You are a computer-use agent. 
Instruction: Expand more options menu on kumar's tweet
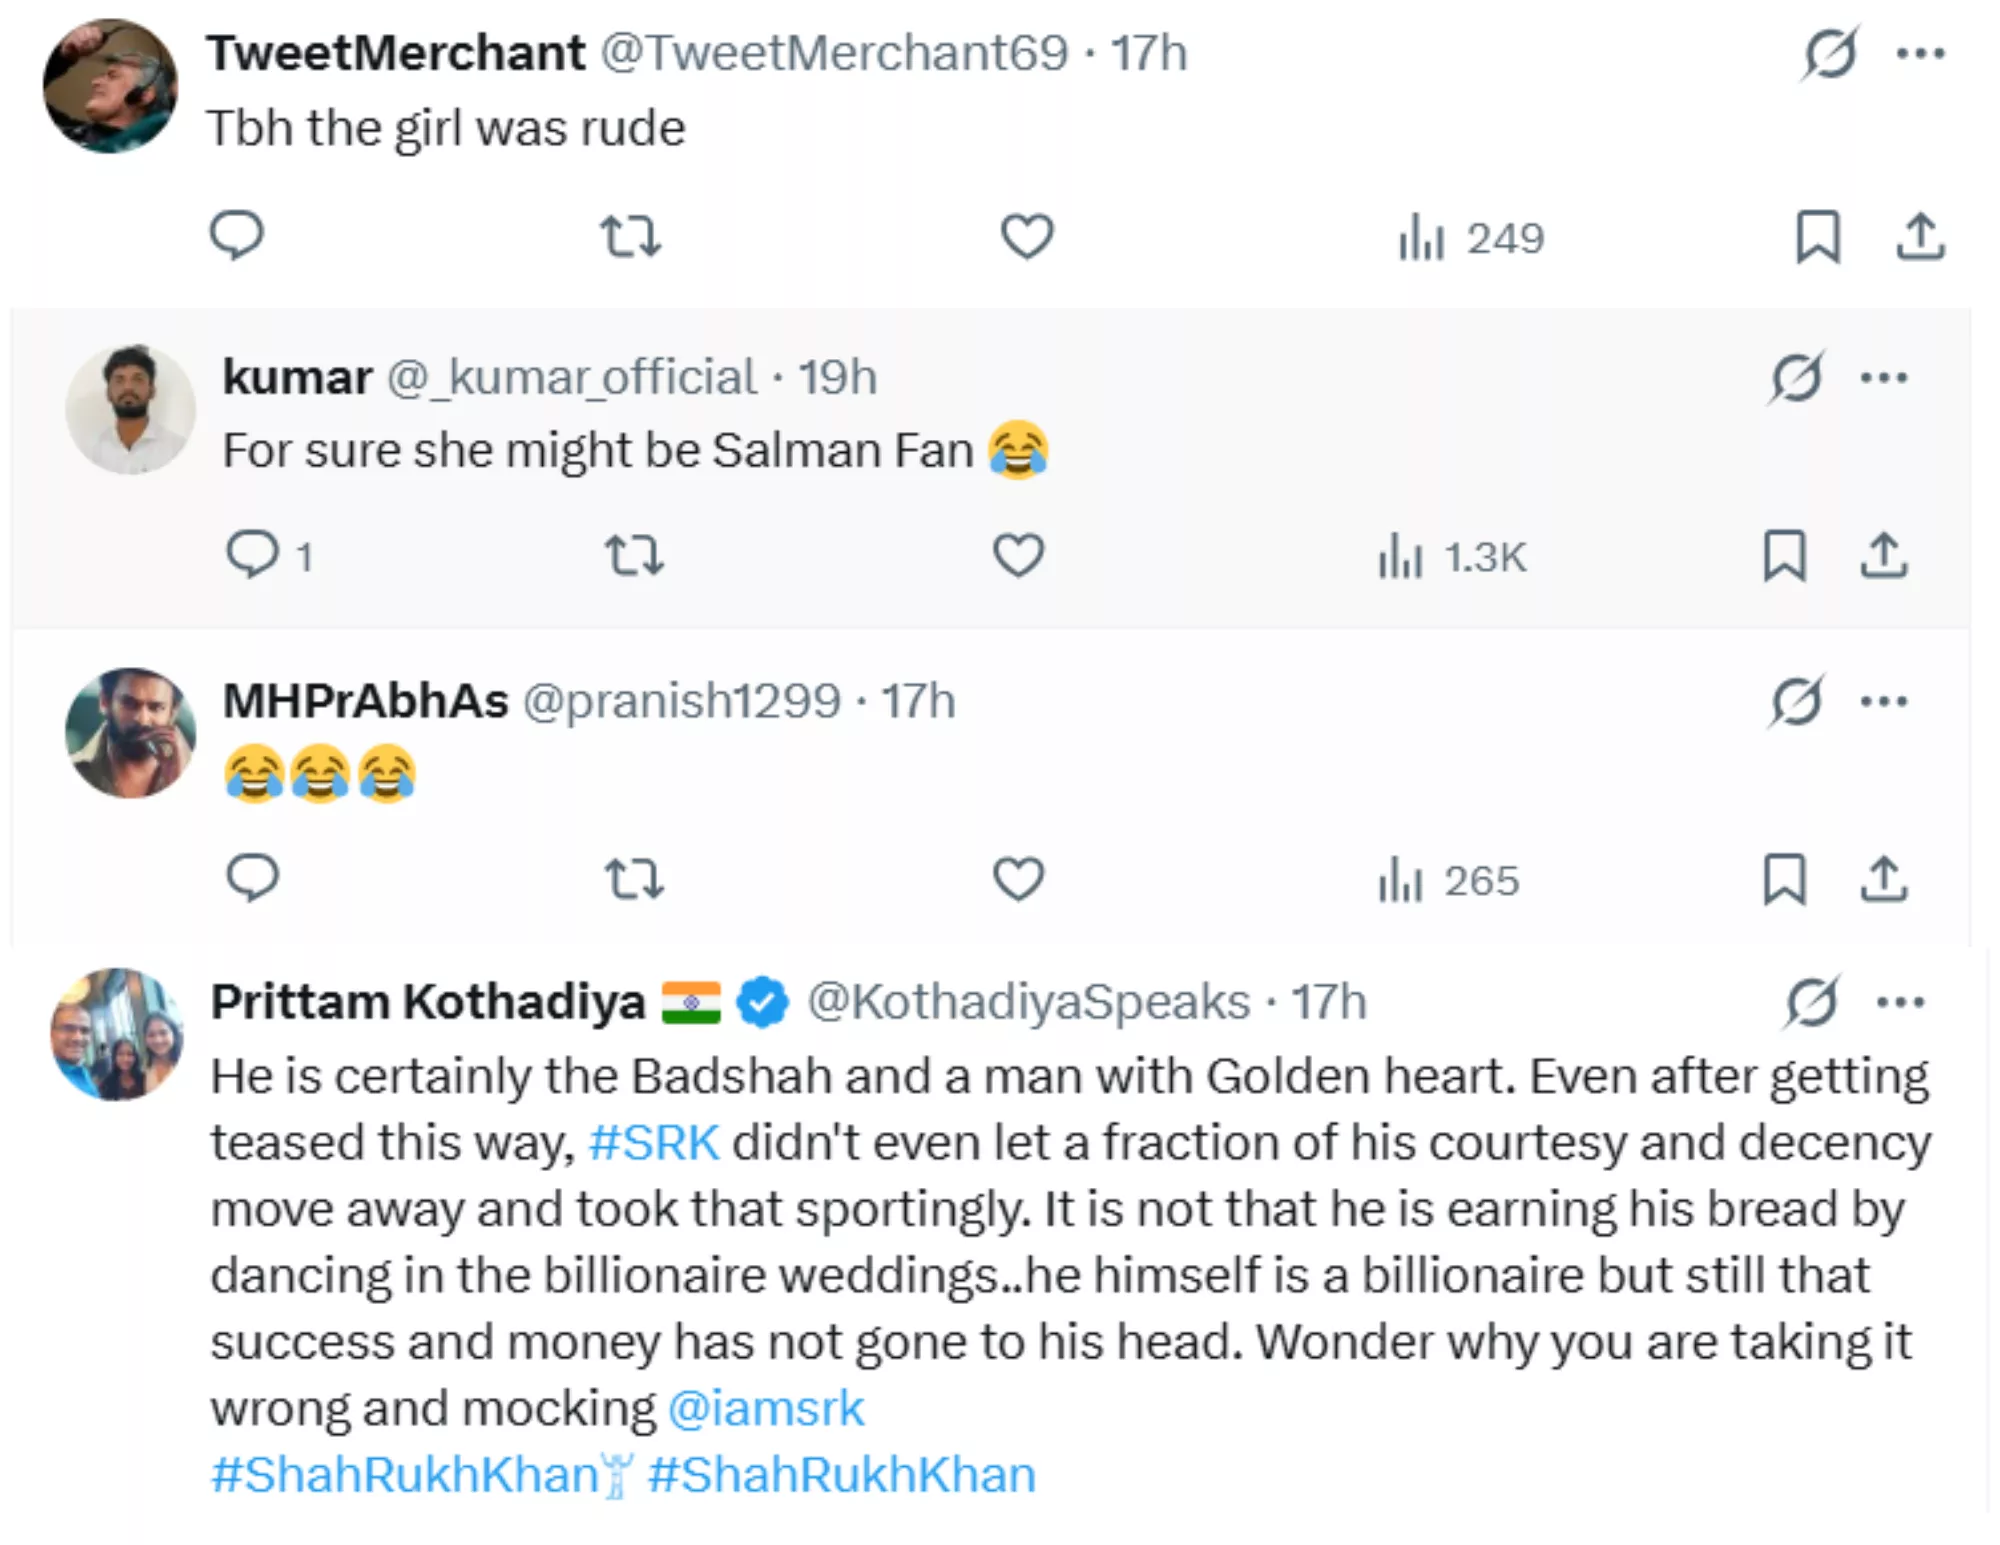tap(1884, 378)
